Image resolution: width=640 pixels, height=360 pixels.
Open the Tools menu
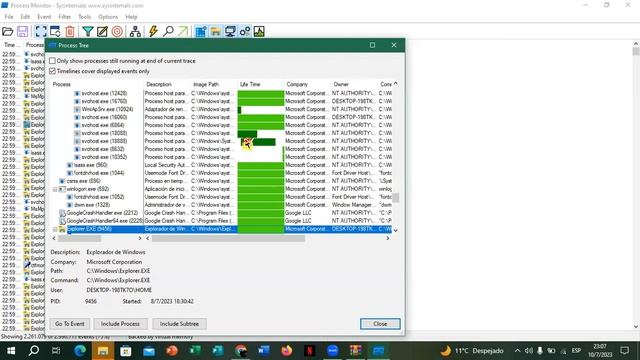84,17
